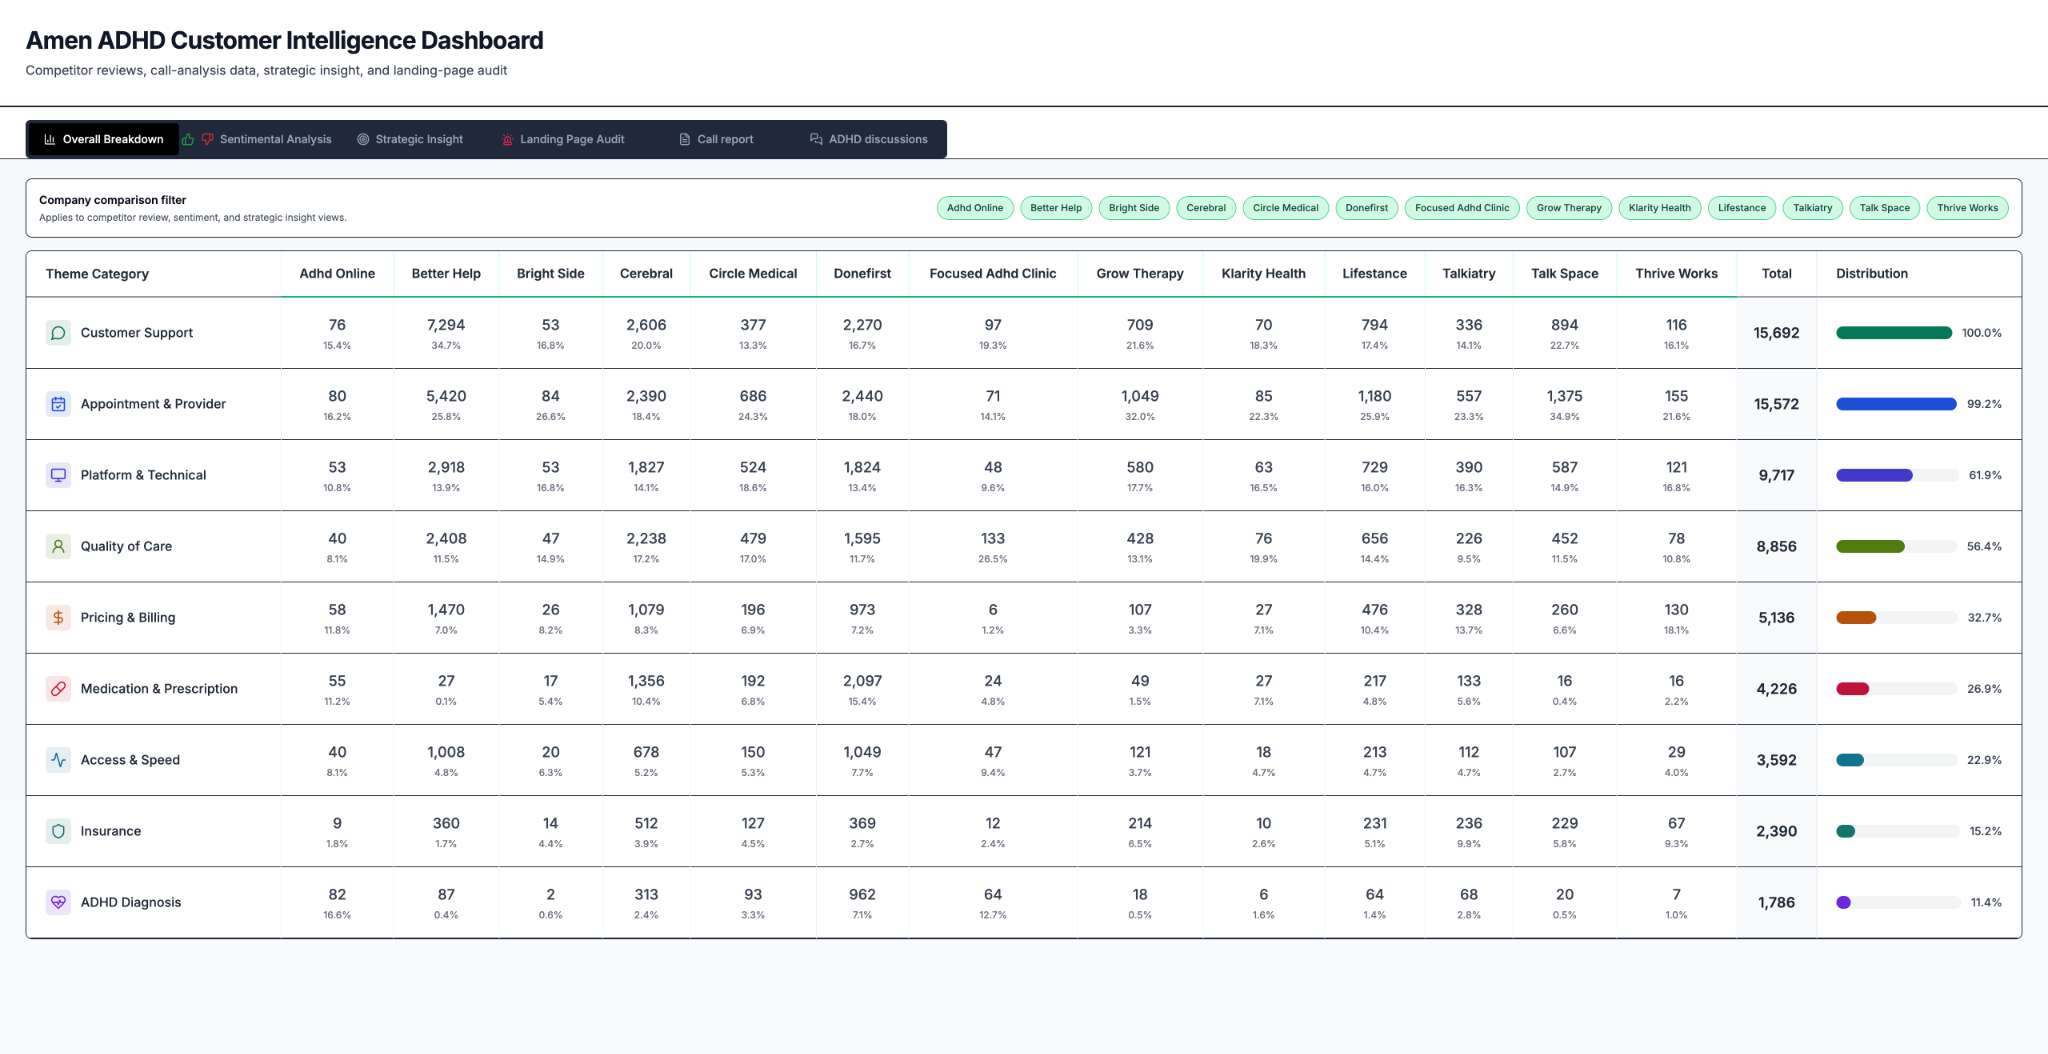Screen dimensions: 2048x1054
Task: Click Better Help Customer Support value 7,294
Action: (x=446, y=325)
